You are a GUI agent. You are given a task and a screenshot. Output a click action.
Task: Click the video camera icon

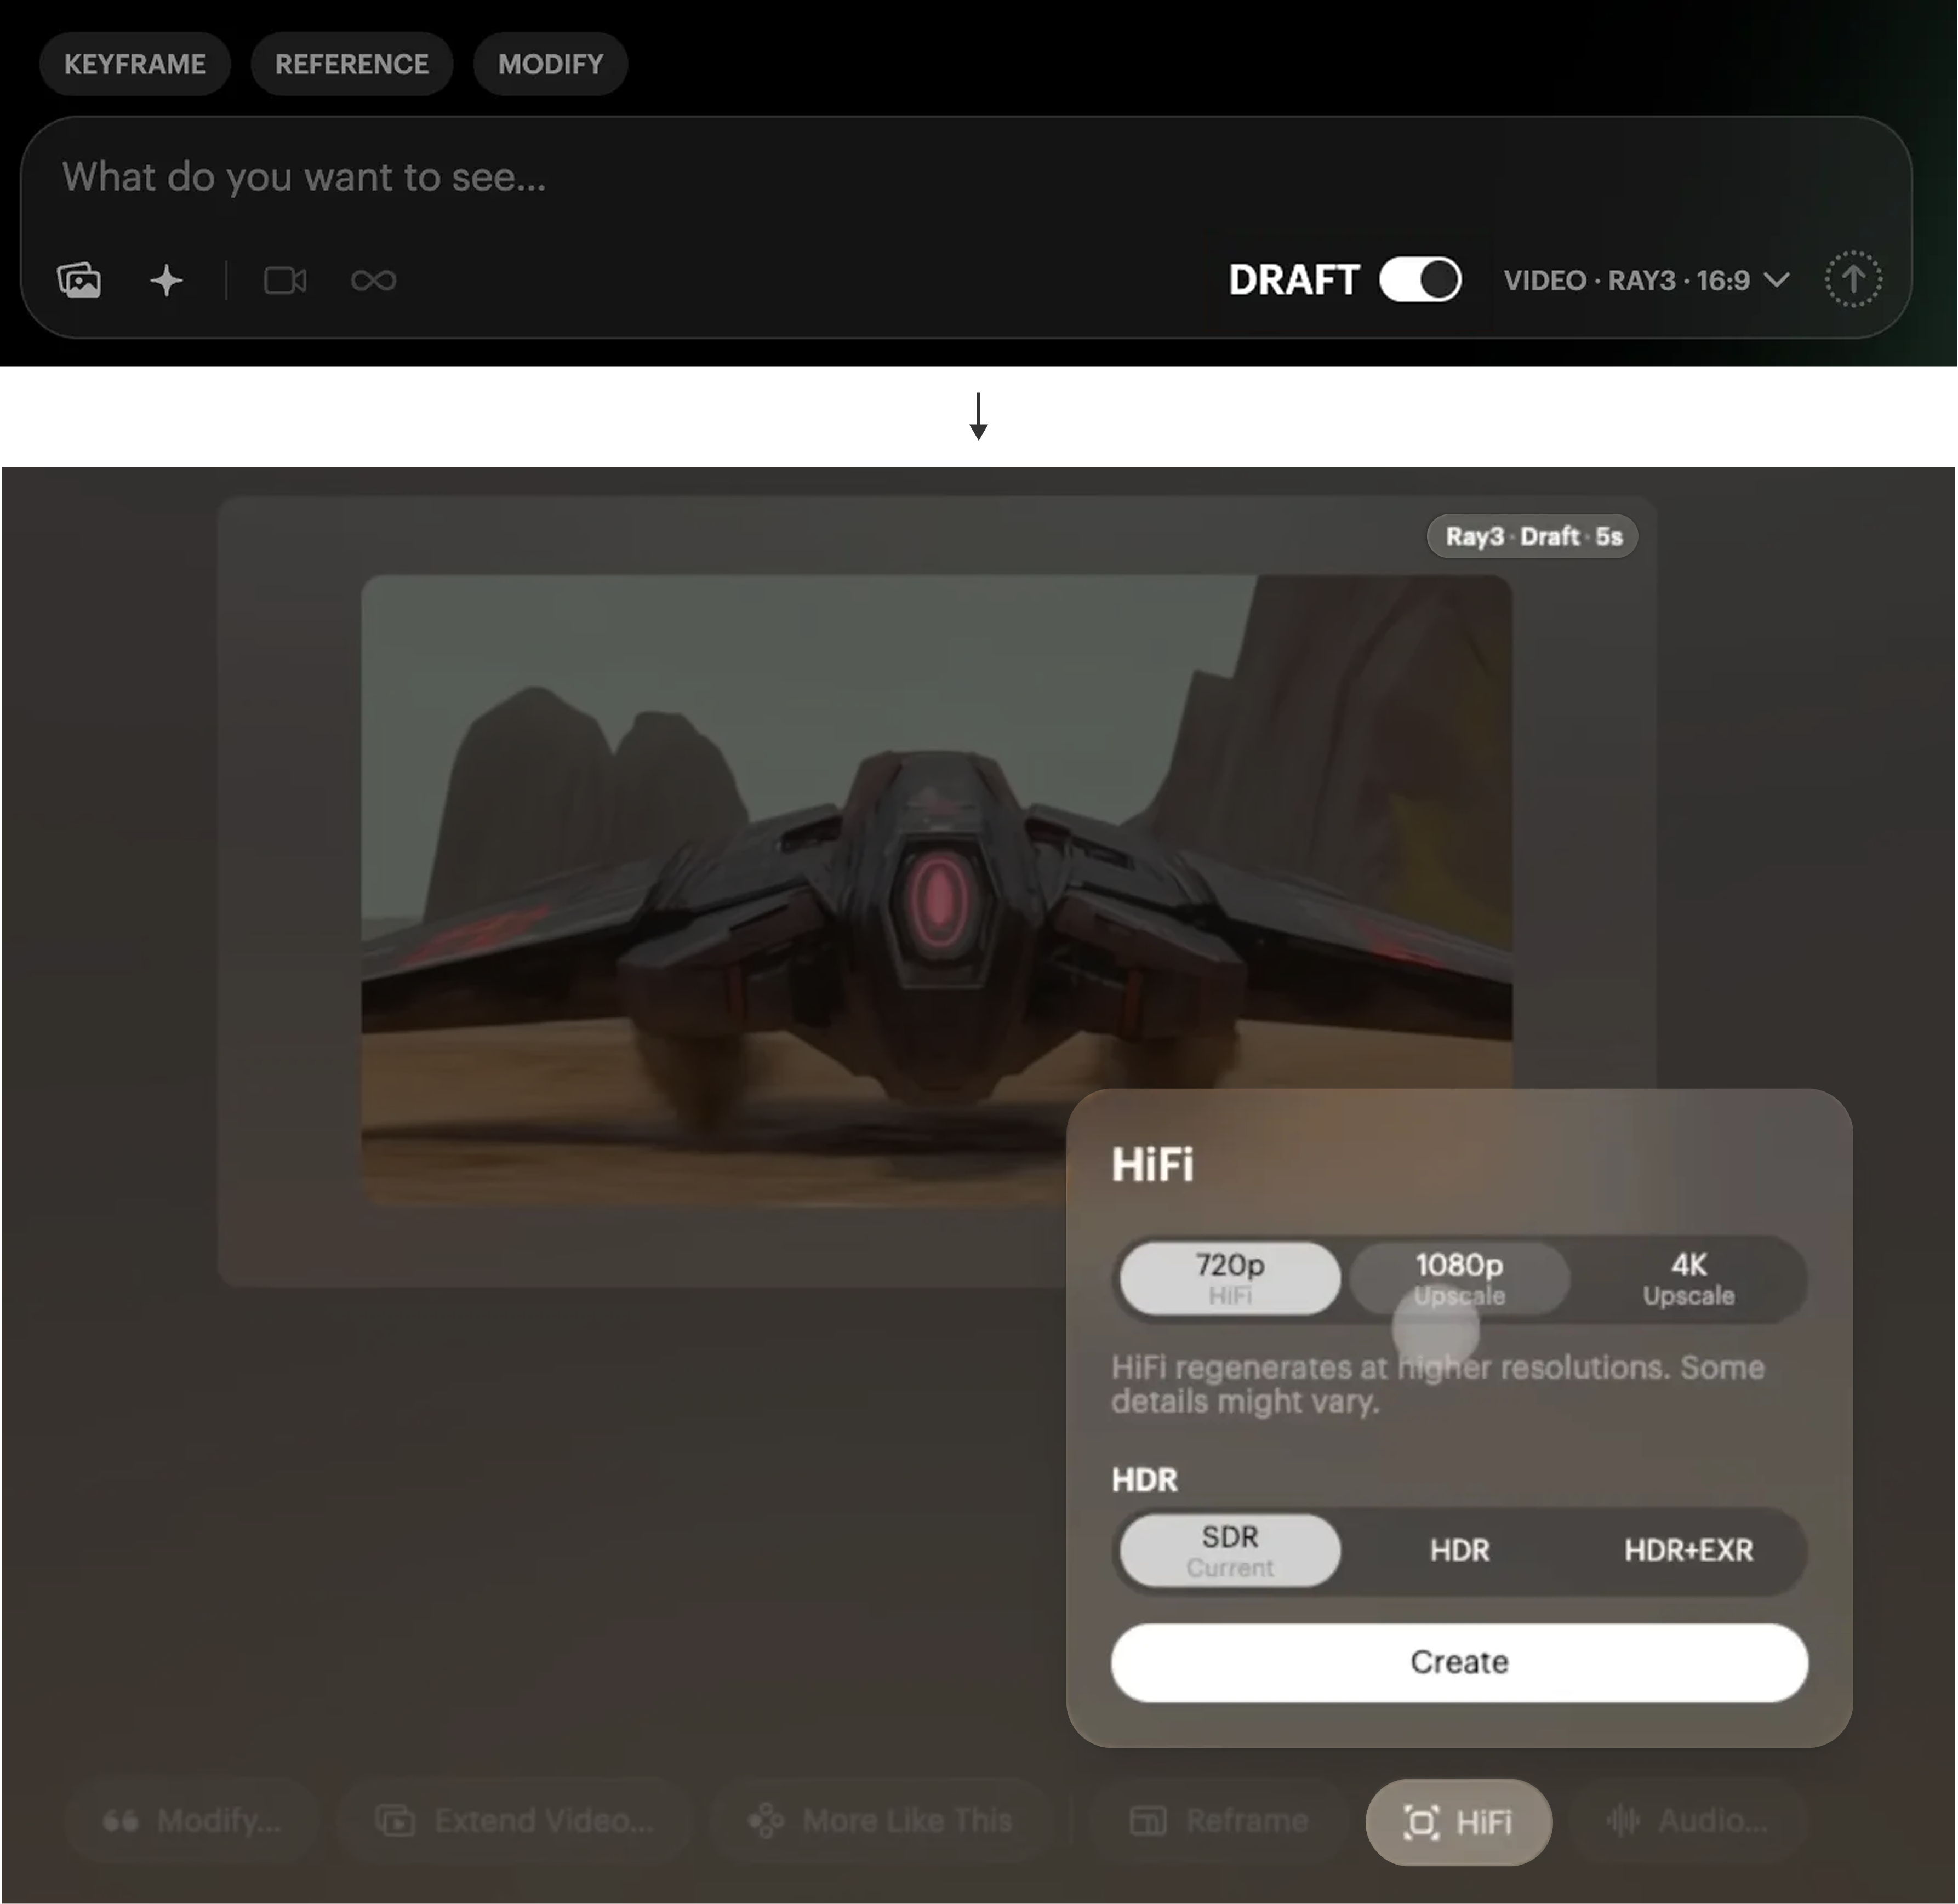click(x=285, y=280)
